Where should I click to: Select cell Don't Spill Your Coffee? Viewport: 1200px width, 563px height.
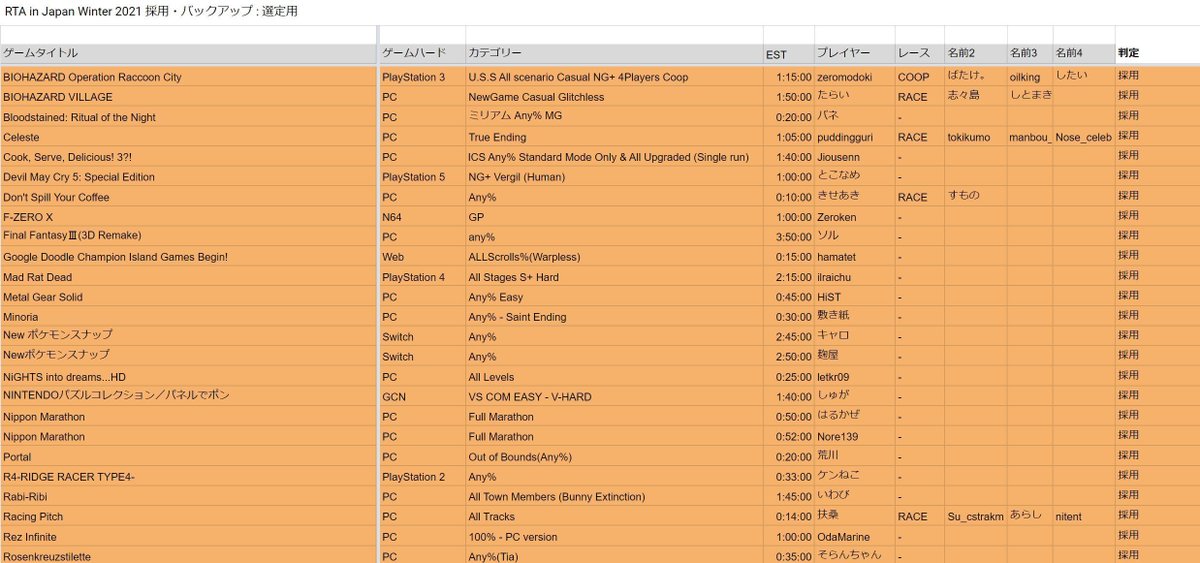tap(188, 196)
